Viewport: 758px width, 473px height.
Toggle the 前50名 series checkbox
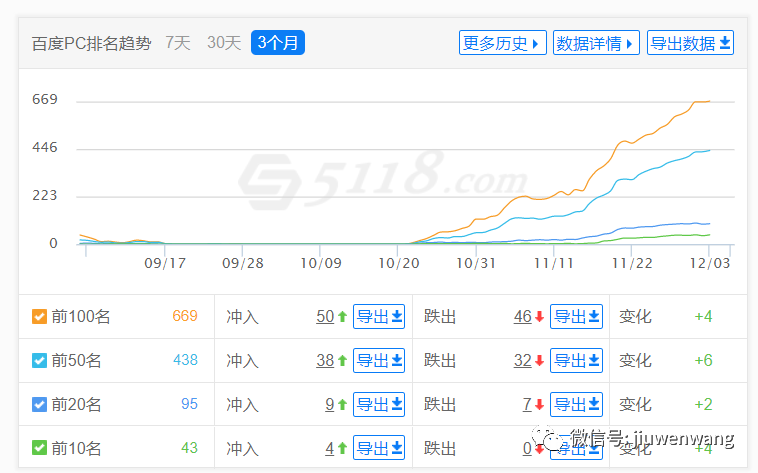[x=40, y=361]
